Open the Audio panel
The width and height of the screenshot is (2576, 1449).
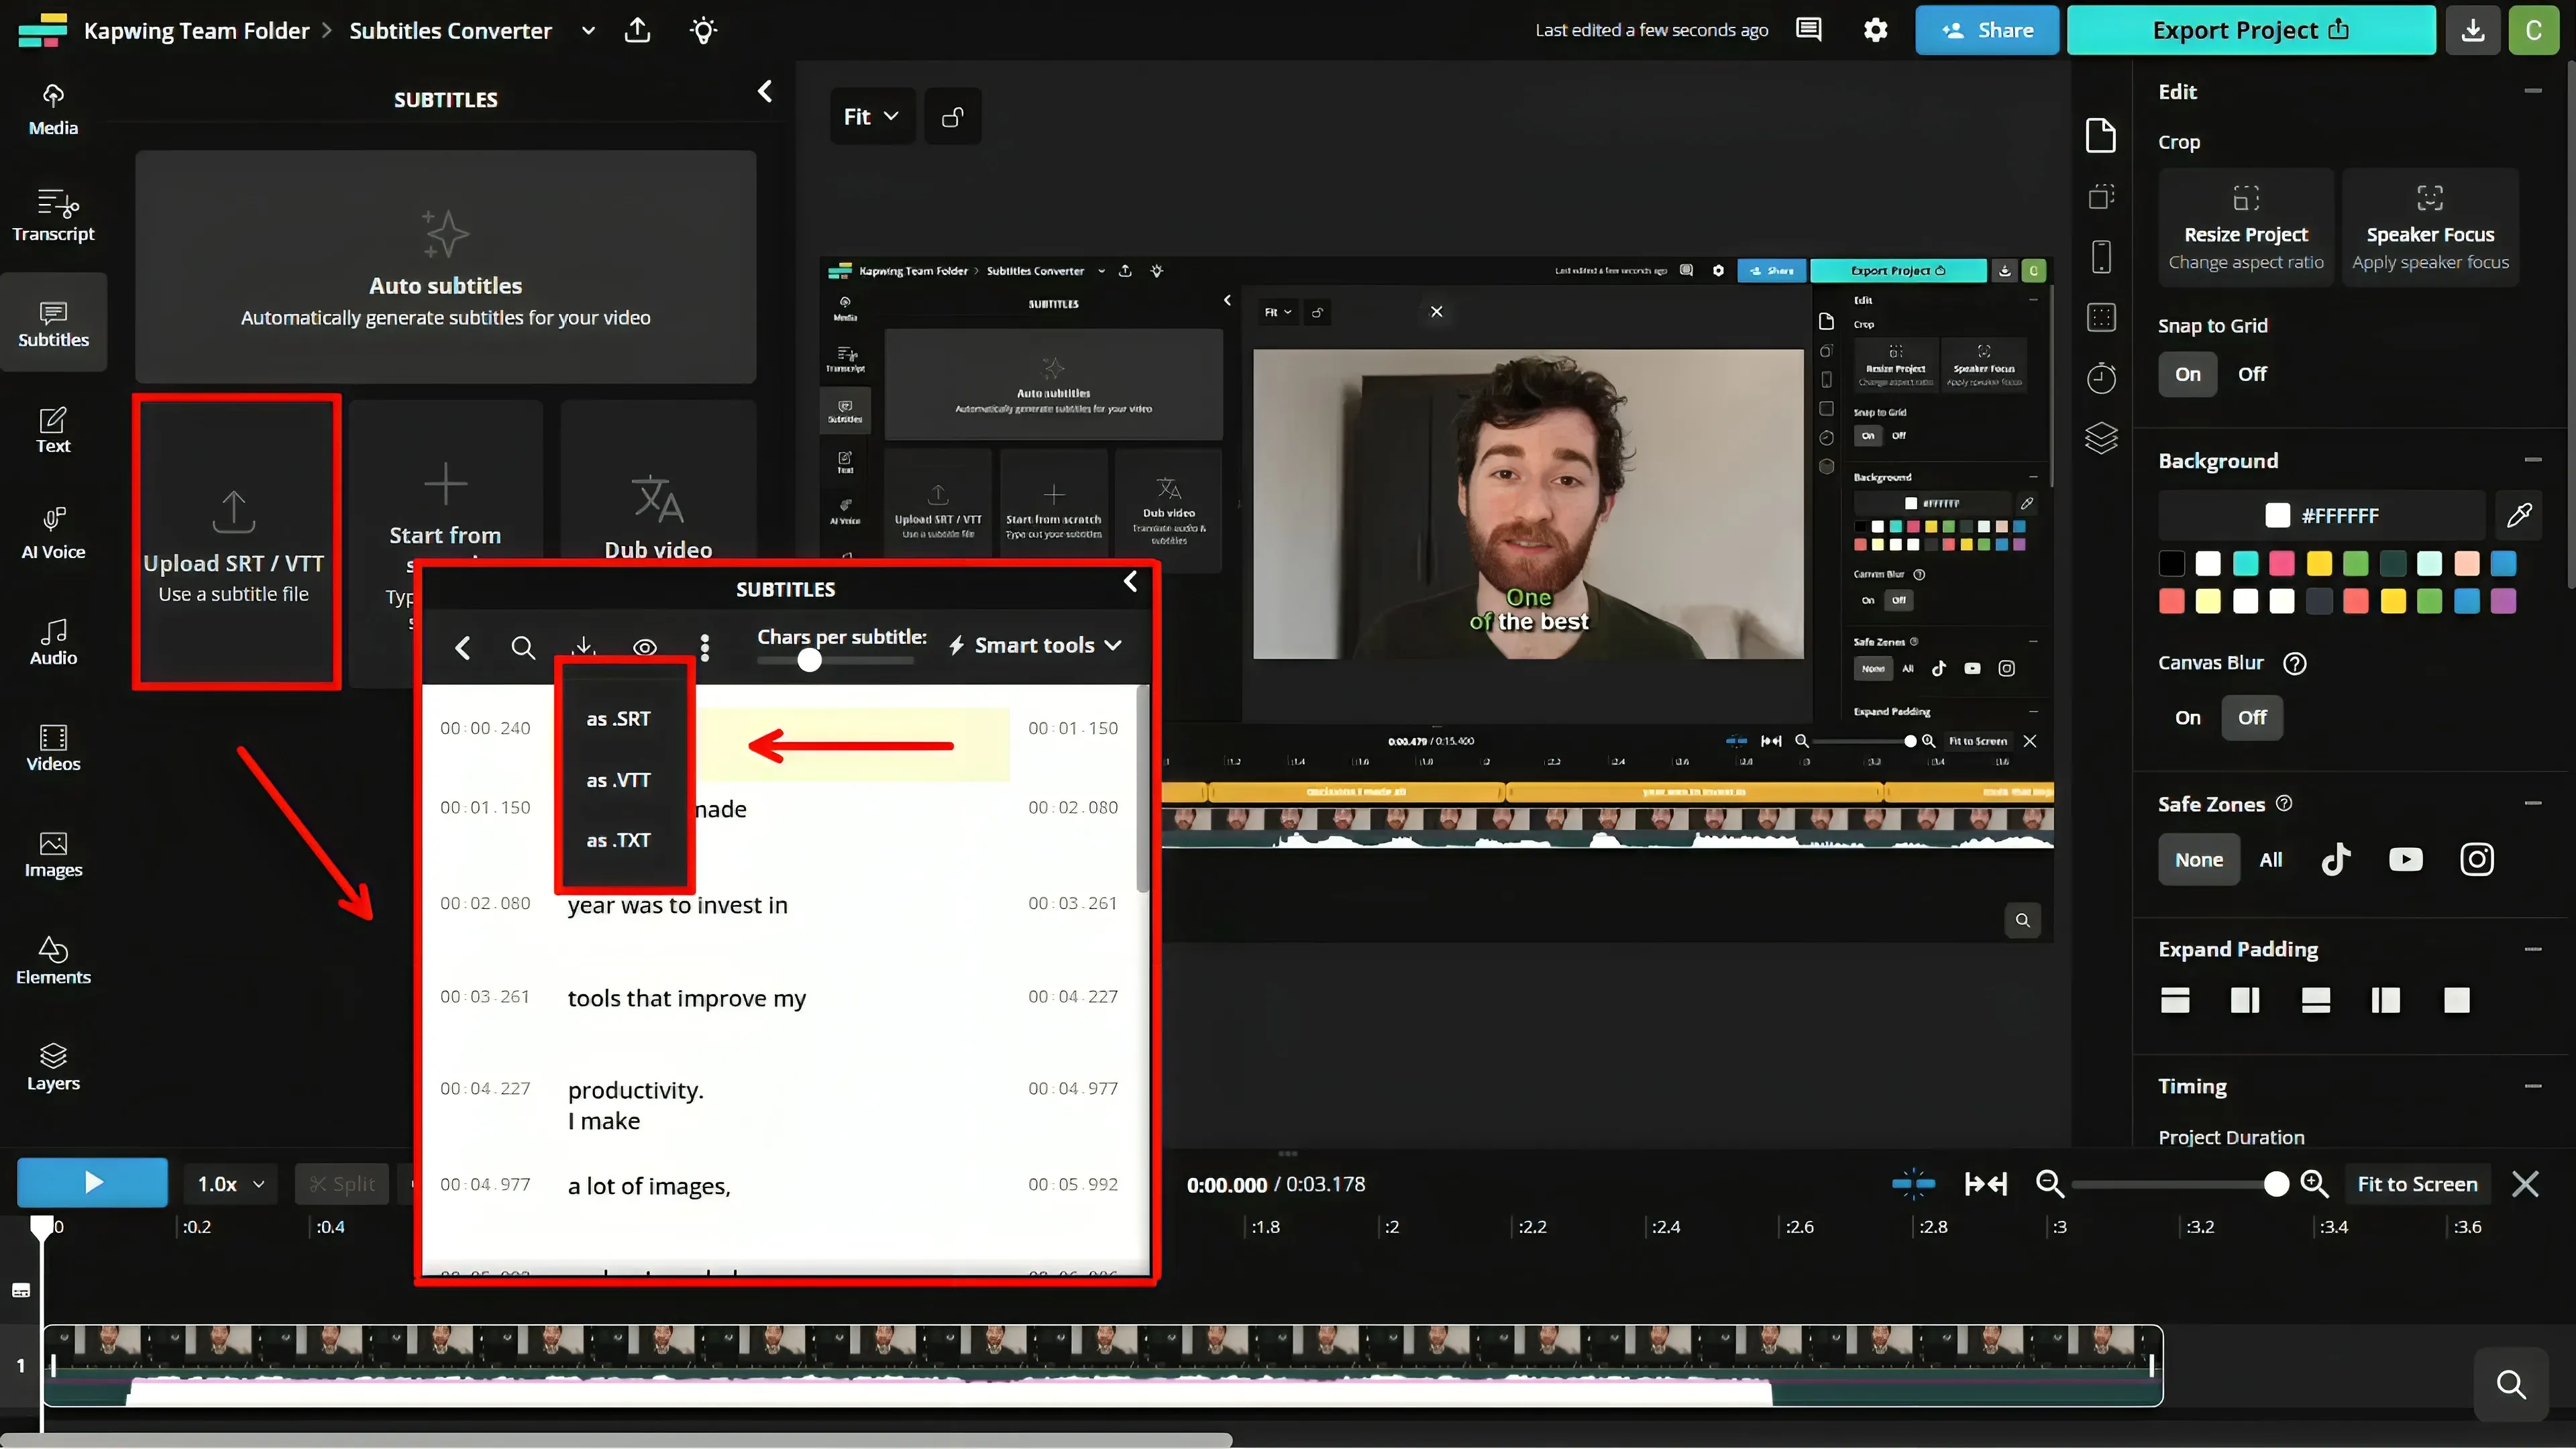pos(53,641)
